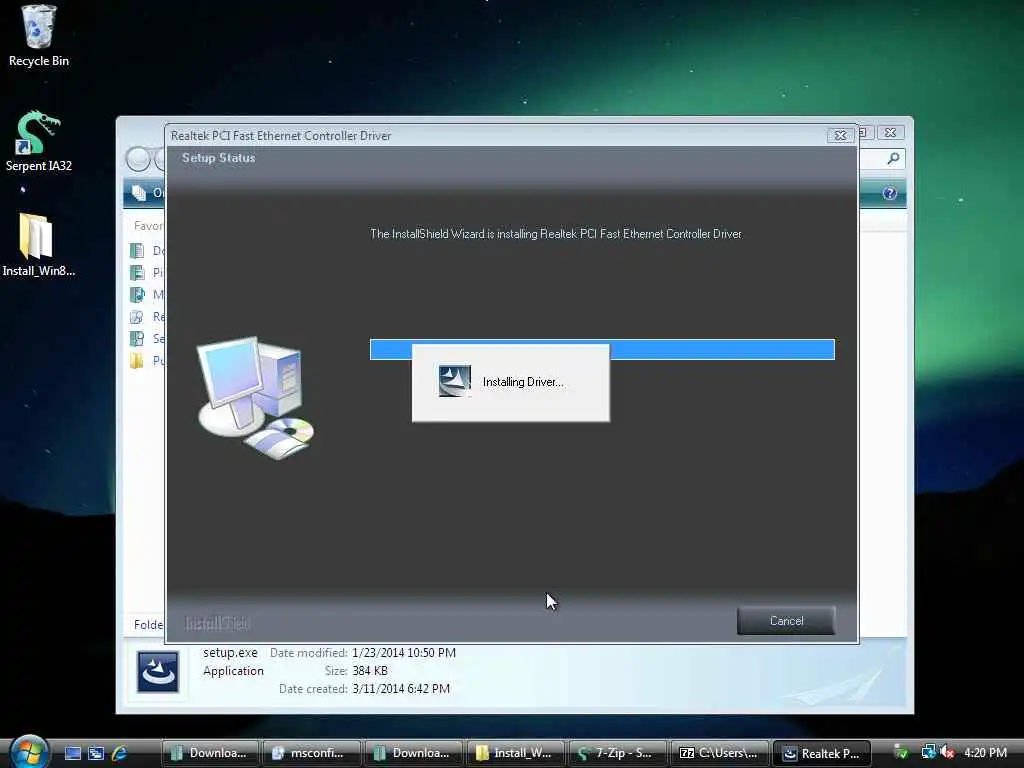This screenshot has height=768, width=1024.
Task: Click the installation progress bar
Action: click(602, 349)
